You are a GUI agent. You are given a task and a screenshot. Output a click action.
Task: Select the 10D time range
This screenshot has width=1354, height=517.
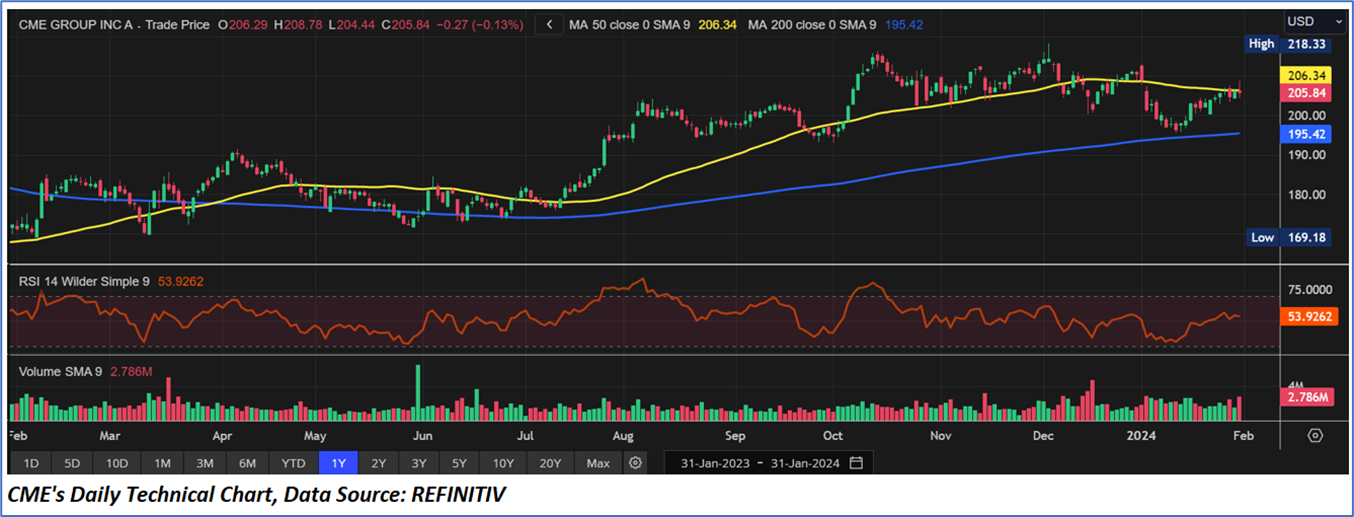[x=117, y=463]
